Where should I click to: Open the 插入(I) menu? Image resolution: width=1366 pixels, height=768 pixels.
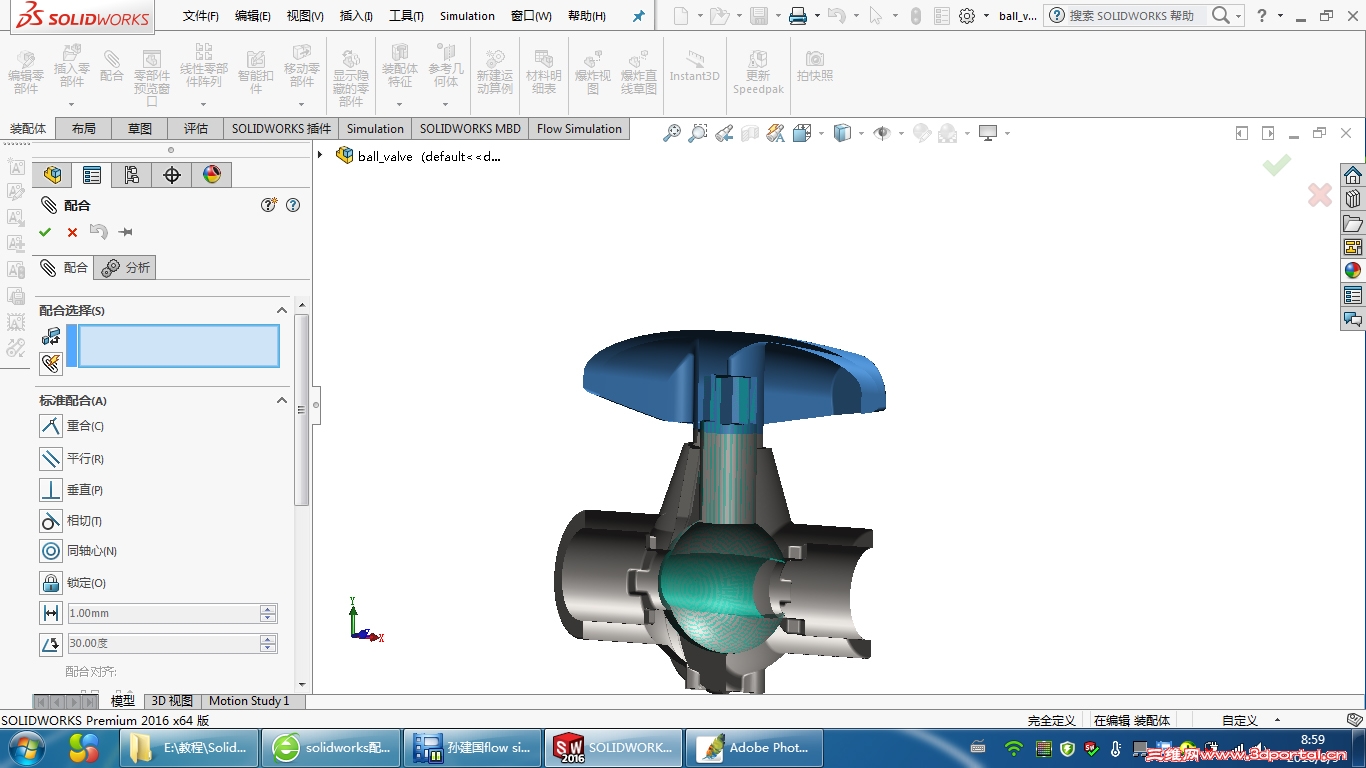pos(356,16)
